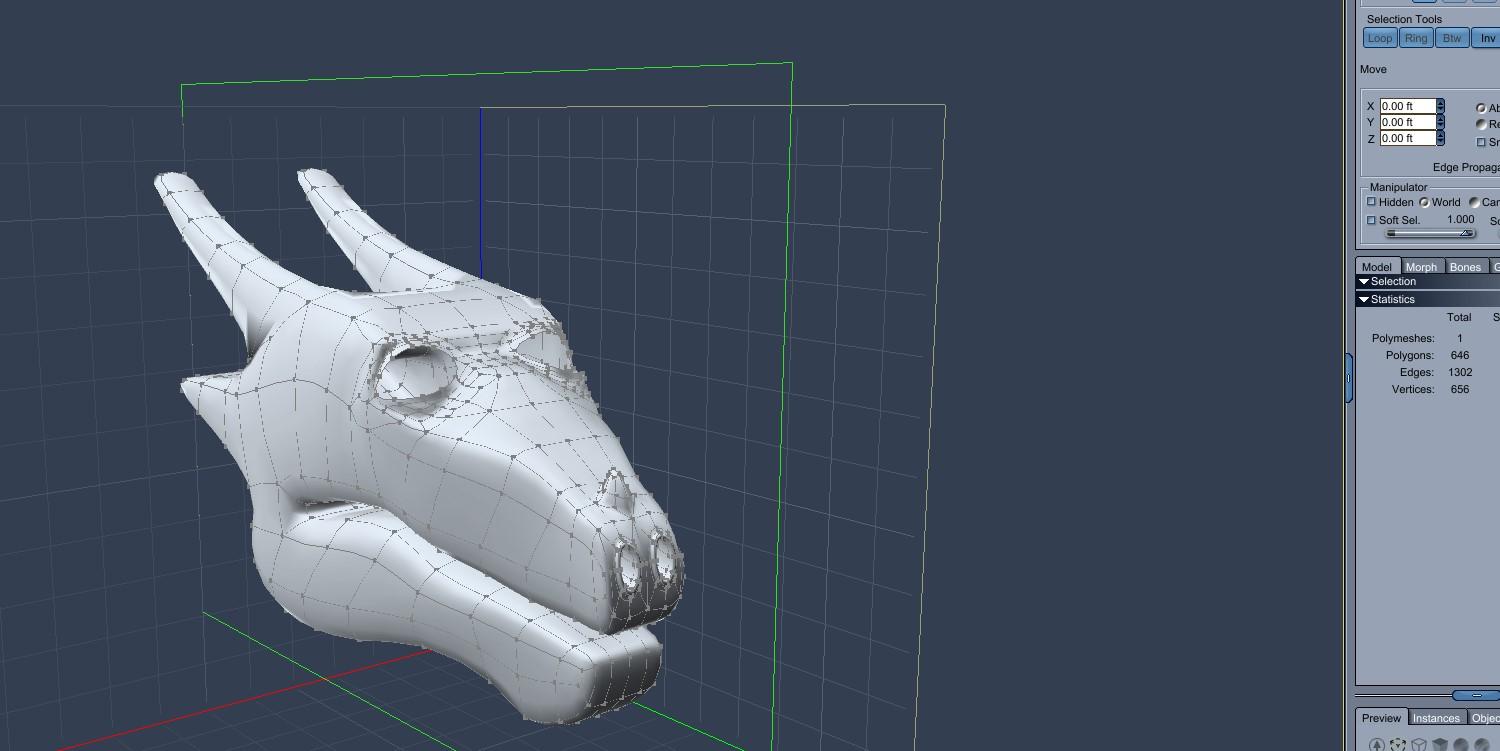Click the Edges count value 1302
Image resolution: width=1500 pixels, height=751 pixels.
(x=1460, y=372)
